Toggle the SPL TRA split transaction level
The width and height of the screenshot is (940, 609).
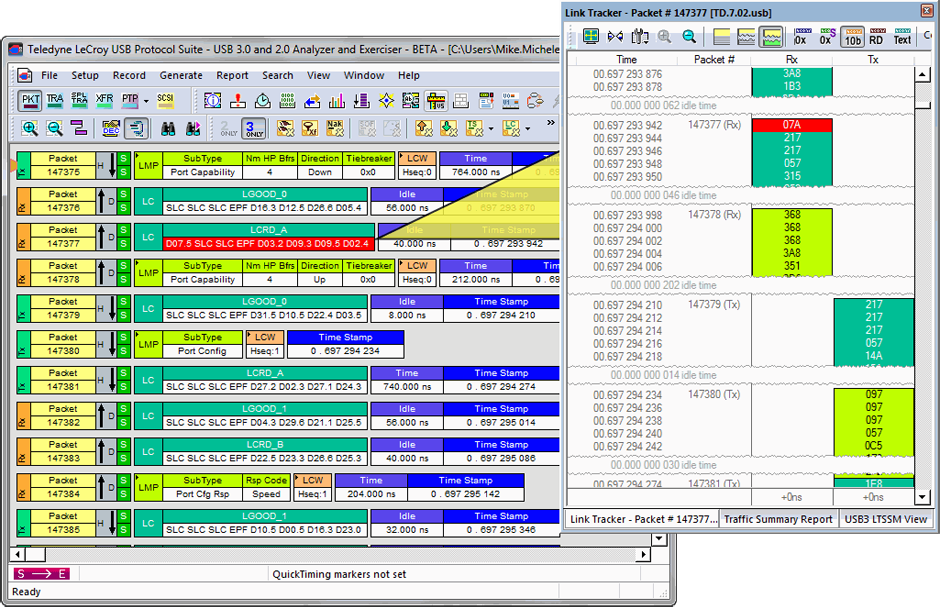click(x=80, y=101)
